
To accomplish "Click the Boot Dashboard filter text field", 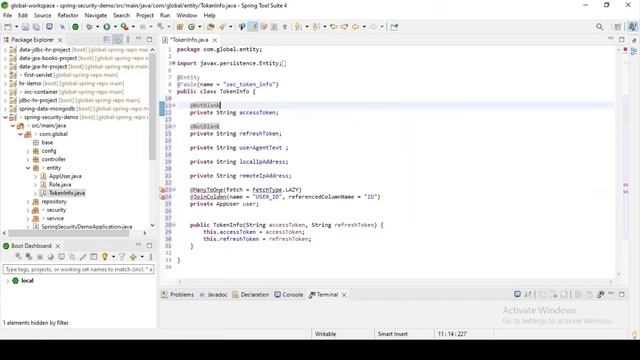I will tap(78, 269).
